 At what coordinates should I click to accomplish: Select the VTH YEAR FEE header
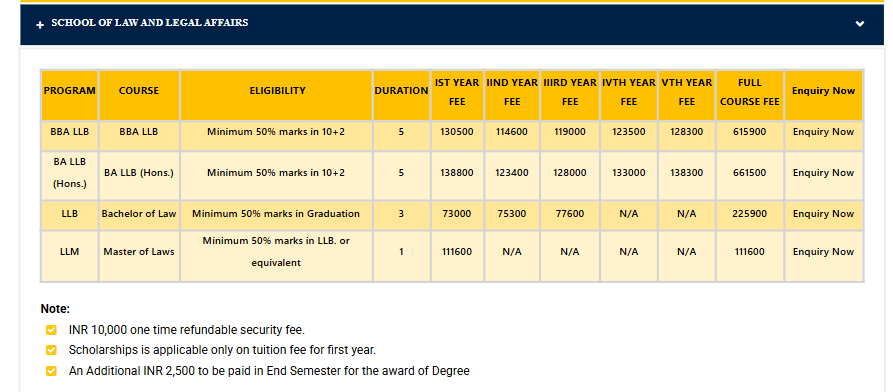click(687, 92)
